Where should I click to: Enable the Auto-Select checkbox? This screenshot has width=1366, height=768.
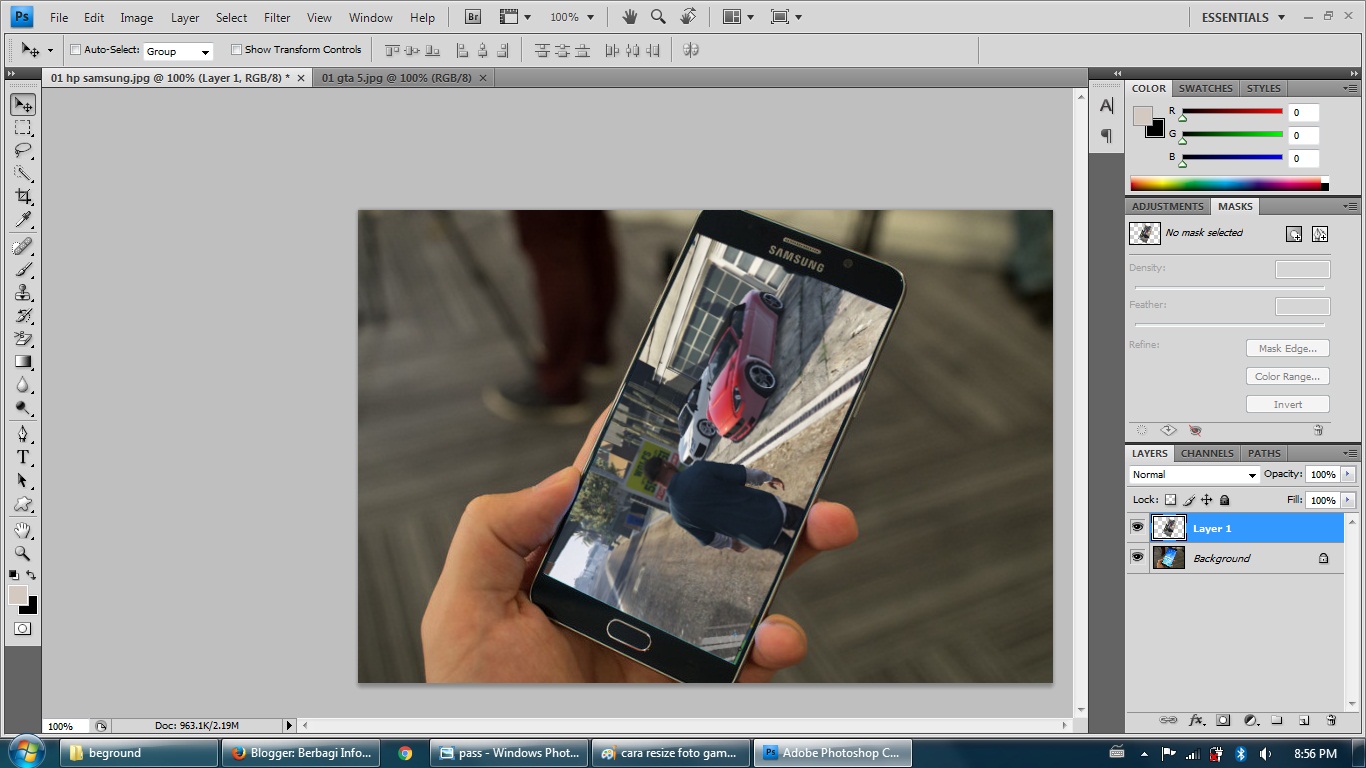76,50
